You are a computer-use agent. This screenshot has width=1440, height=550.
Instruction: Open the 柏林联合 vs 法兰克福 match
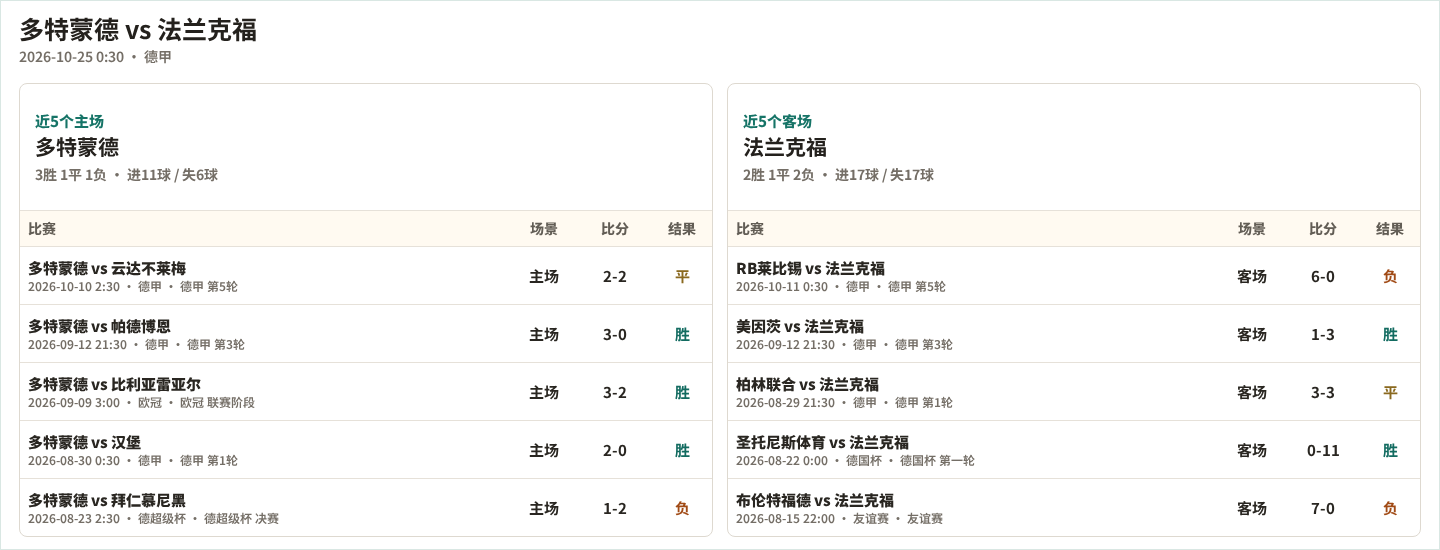point(1074,392)
